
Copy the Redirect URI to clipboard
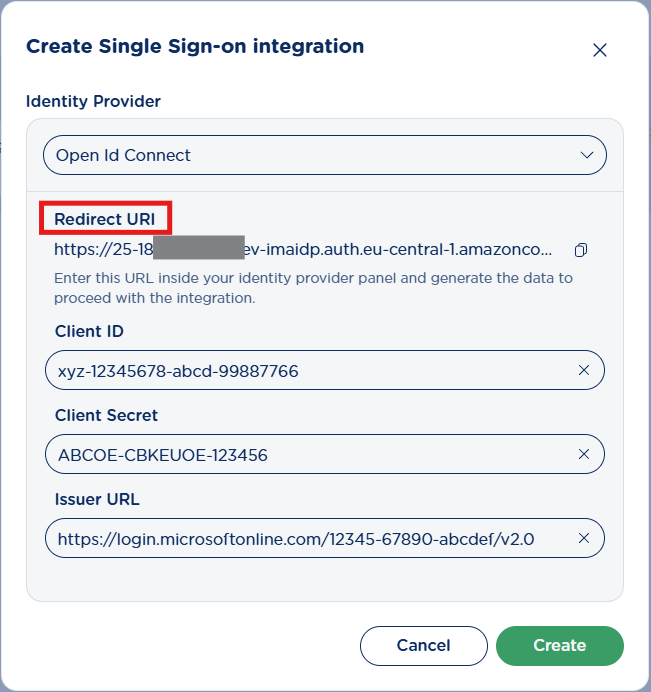click(x=580, y=249)
